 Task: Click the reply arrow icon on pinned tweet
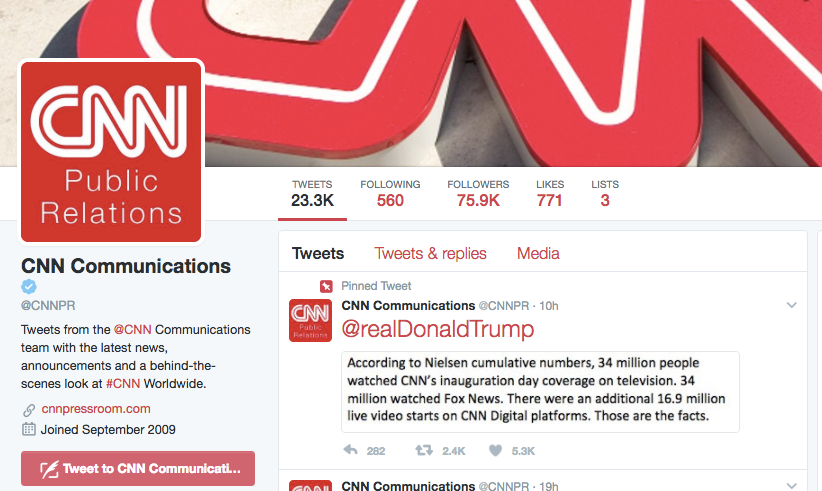point(350,450)
